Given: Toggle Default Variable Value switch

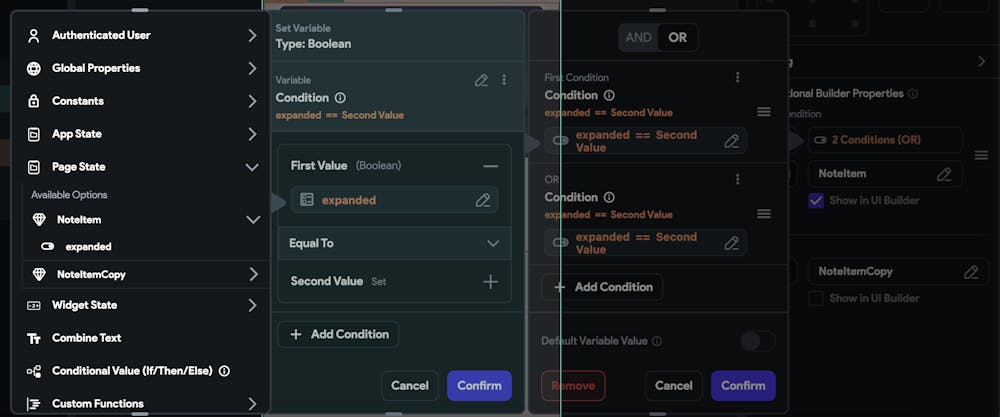Looking at the screenshot, I should [757, 341].
